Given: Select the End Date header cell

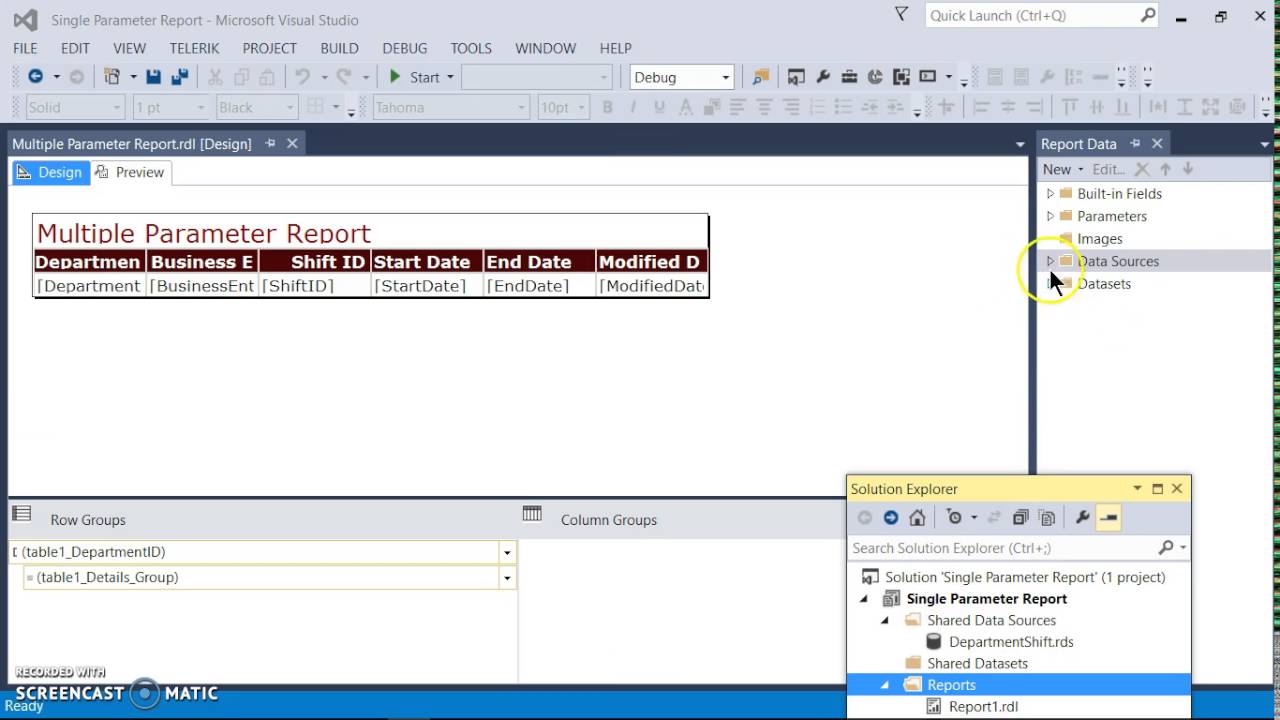Looking at the screenshot, I should coord(538,262).
